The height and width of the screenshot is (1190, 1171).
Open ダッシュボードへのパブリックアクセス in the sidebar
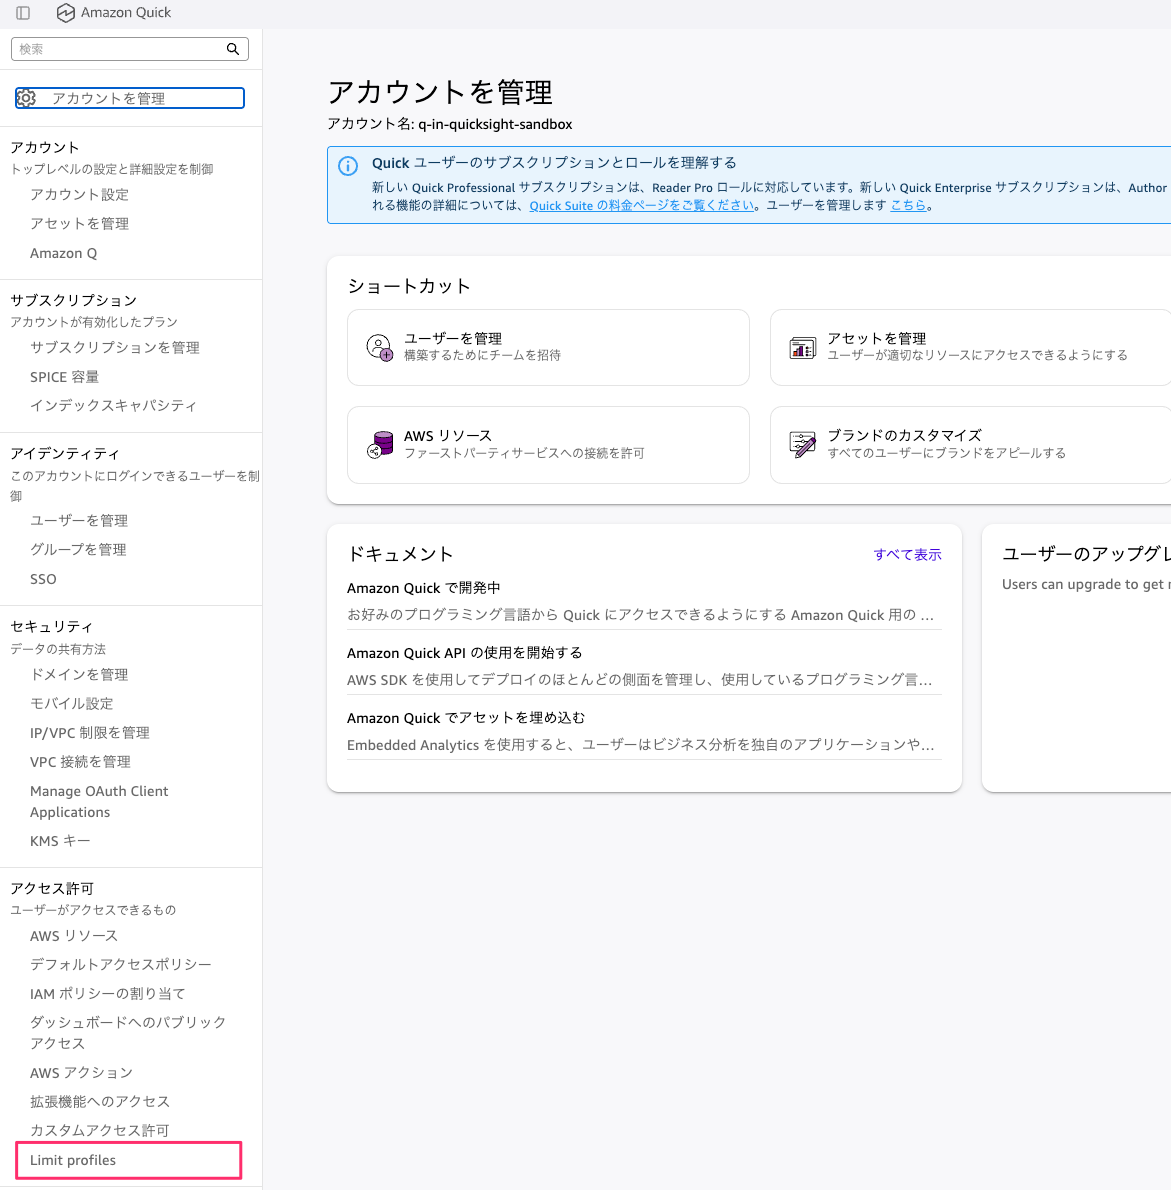pos(127,1033)
